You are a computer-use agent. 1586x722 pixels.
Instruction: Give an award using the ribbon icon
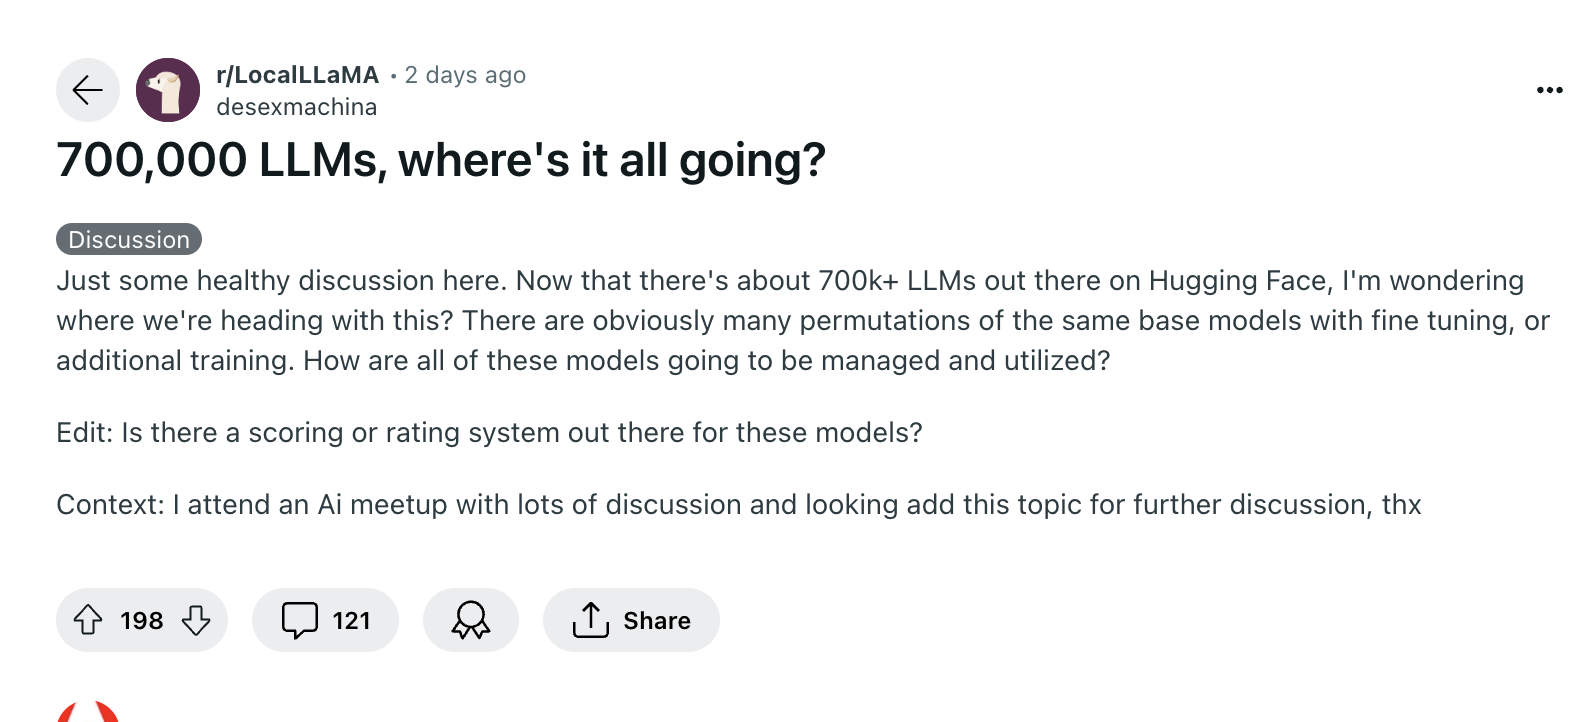(x=471, y=620)
